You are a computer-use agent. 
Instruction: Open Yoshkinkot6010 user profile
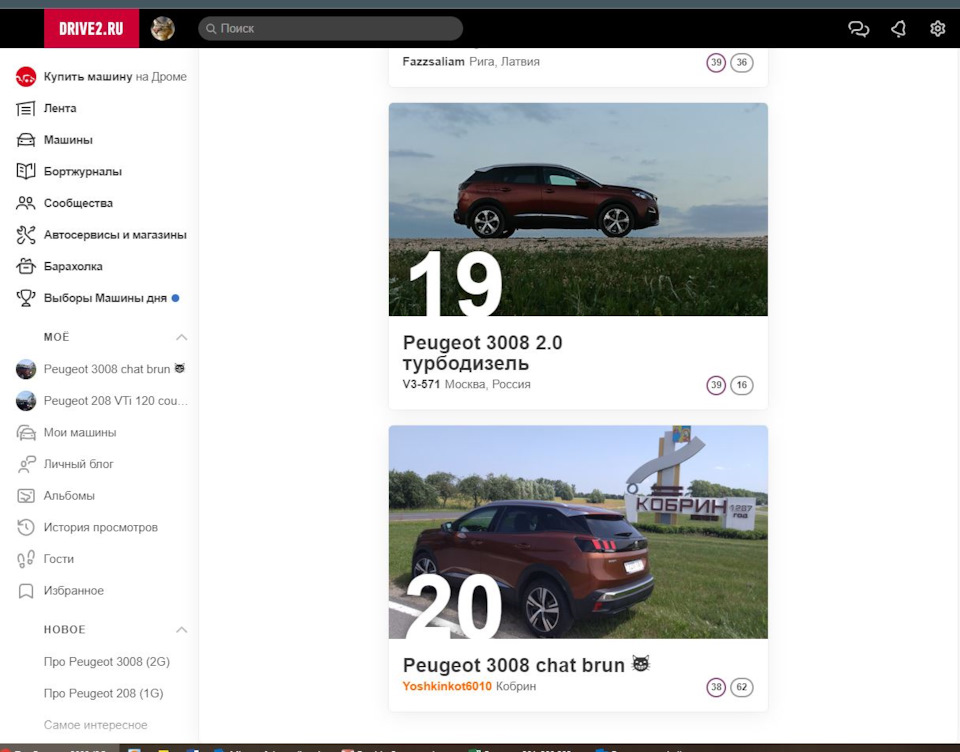point(447,686)
